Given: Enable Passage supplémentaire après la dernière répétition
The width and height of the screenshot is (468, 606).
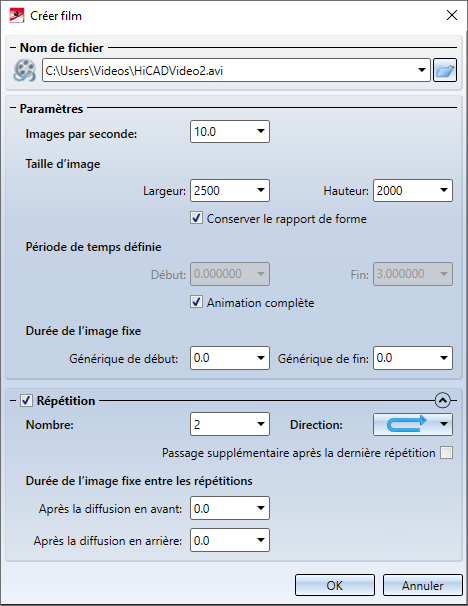Looking at the screenshot, I should (446, 453).
